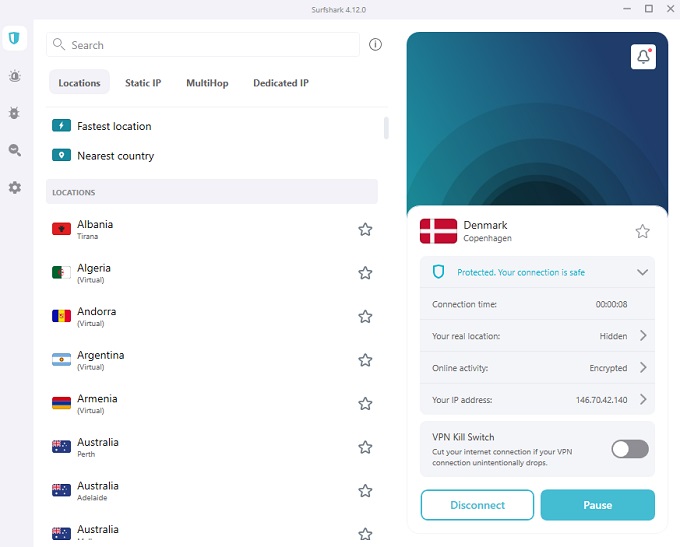Click the Australia Perth flag icon
Viewport: 680px width, 547px height.
(x=61, y=446)
